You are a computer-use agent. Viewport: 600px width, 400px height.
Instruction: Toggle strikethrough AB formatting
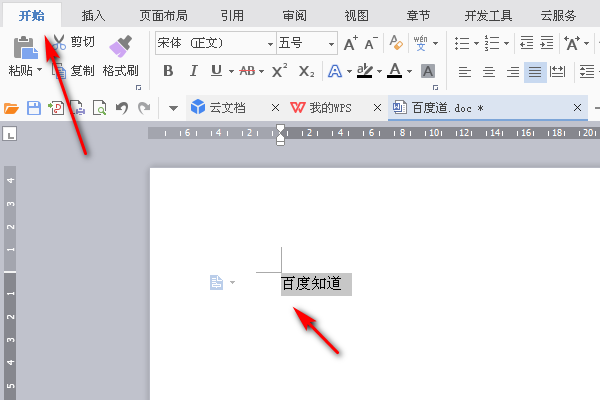(247, 71)
